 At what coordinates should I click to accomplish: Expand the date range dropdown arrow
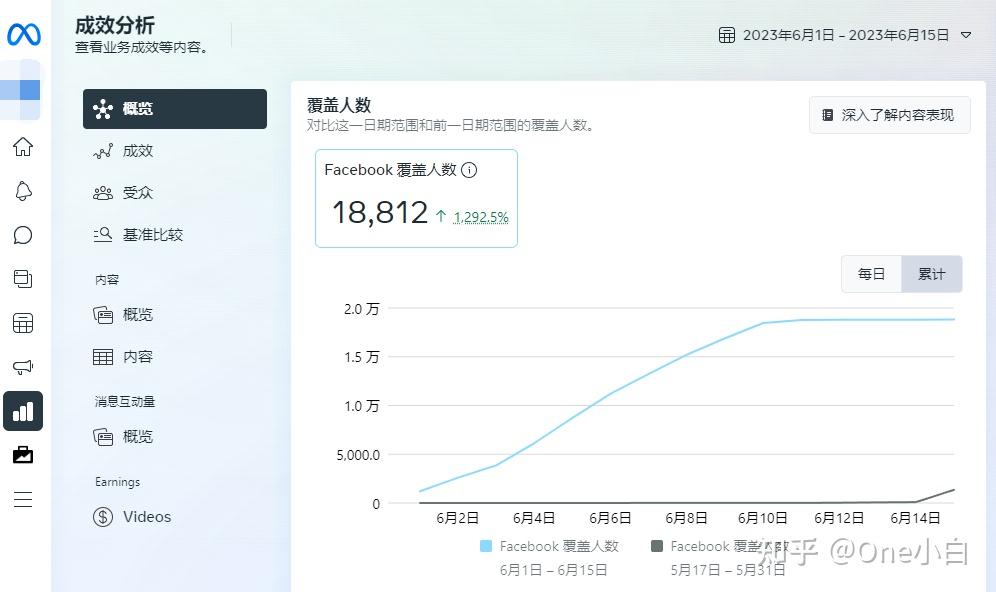966,35
